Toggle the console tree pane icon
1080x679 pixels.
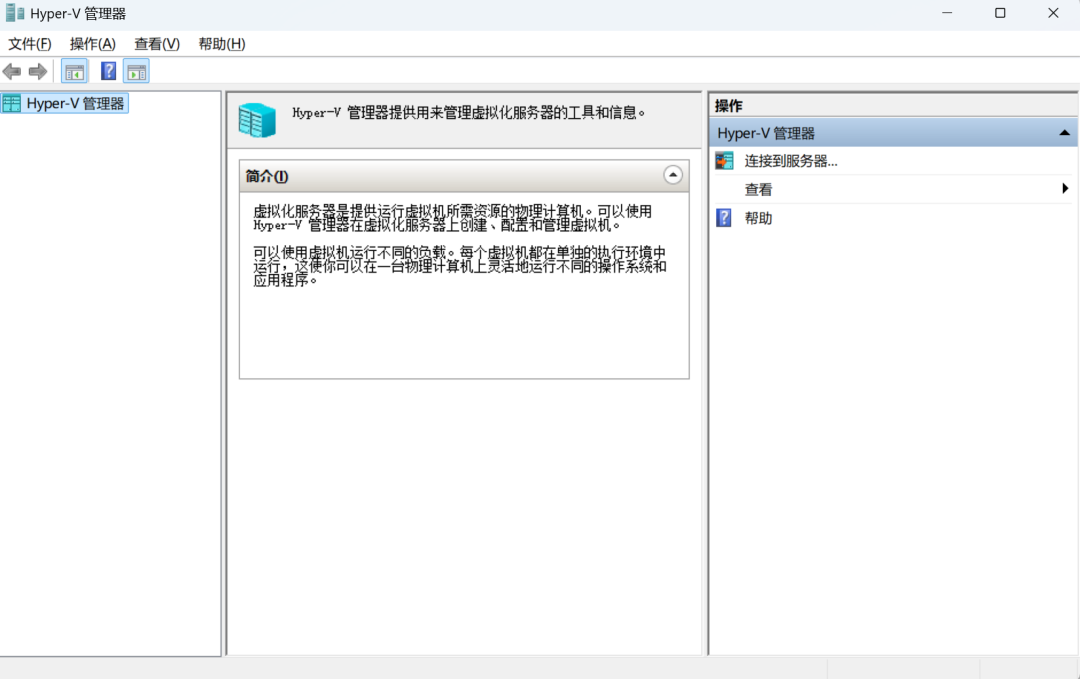pyautogui.click(x=74, y=71)
